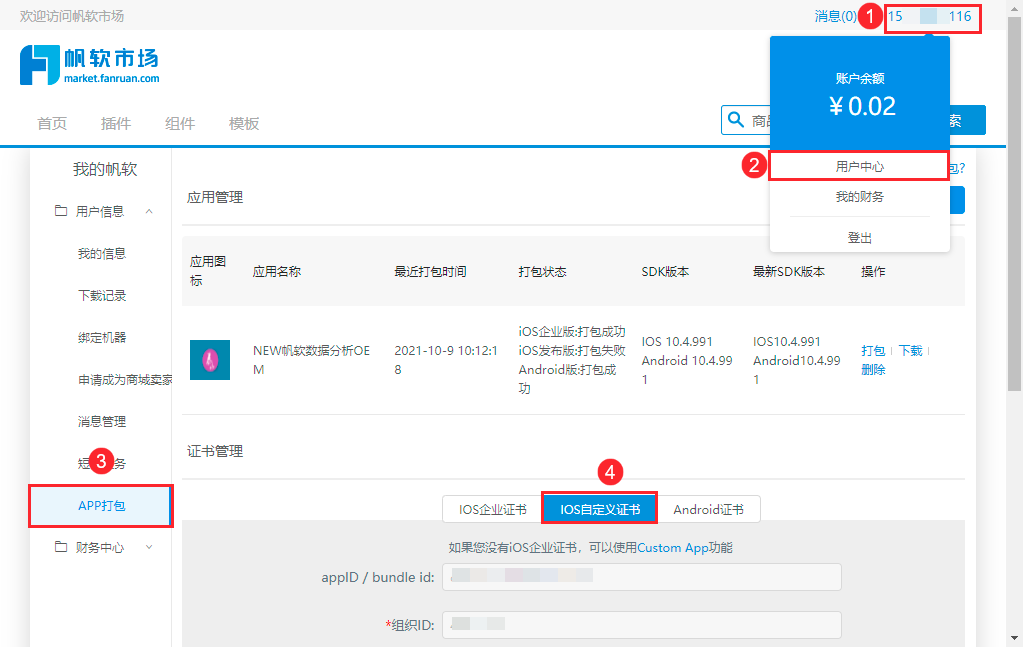Open 申请成为商城卖家 in sidebar
The image size is (1023, 647).
pos(125,379)
